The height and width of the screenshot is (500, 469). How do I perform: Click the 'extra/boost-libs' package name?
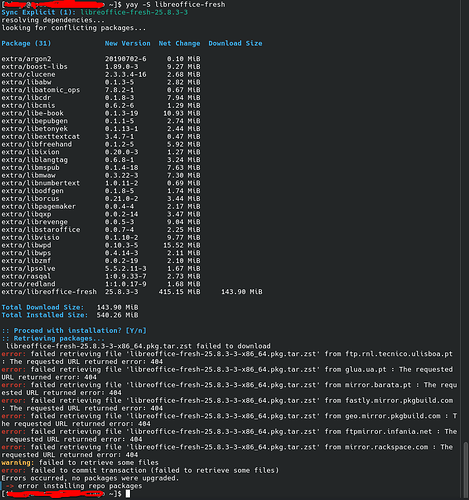(34, 67)
